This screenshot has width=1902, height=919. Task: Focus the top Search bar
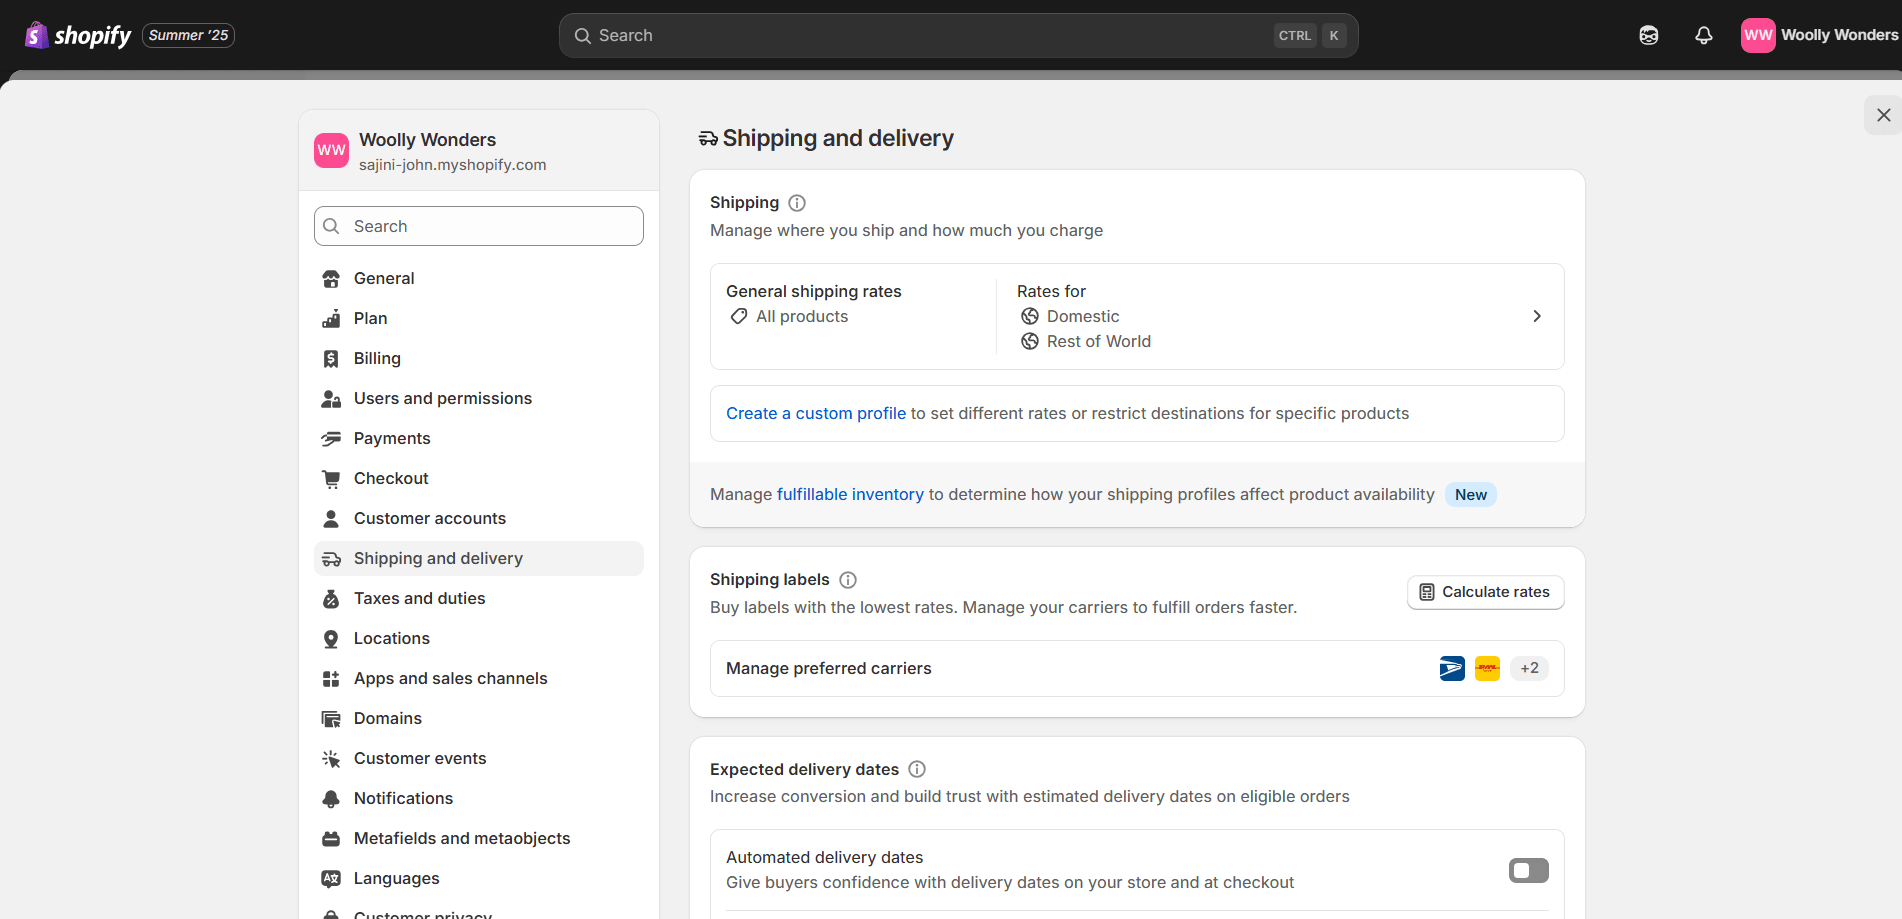[958, 35]
